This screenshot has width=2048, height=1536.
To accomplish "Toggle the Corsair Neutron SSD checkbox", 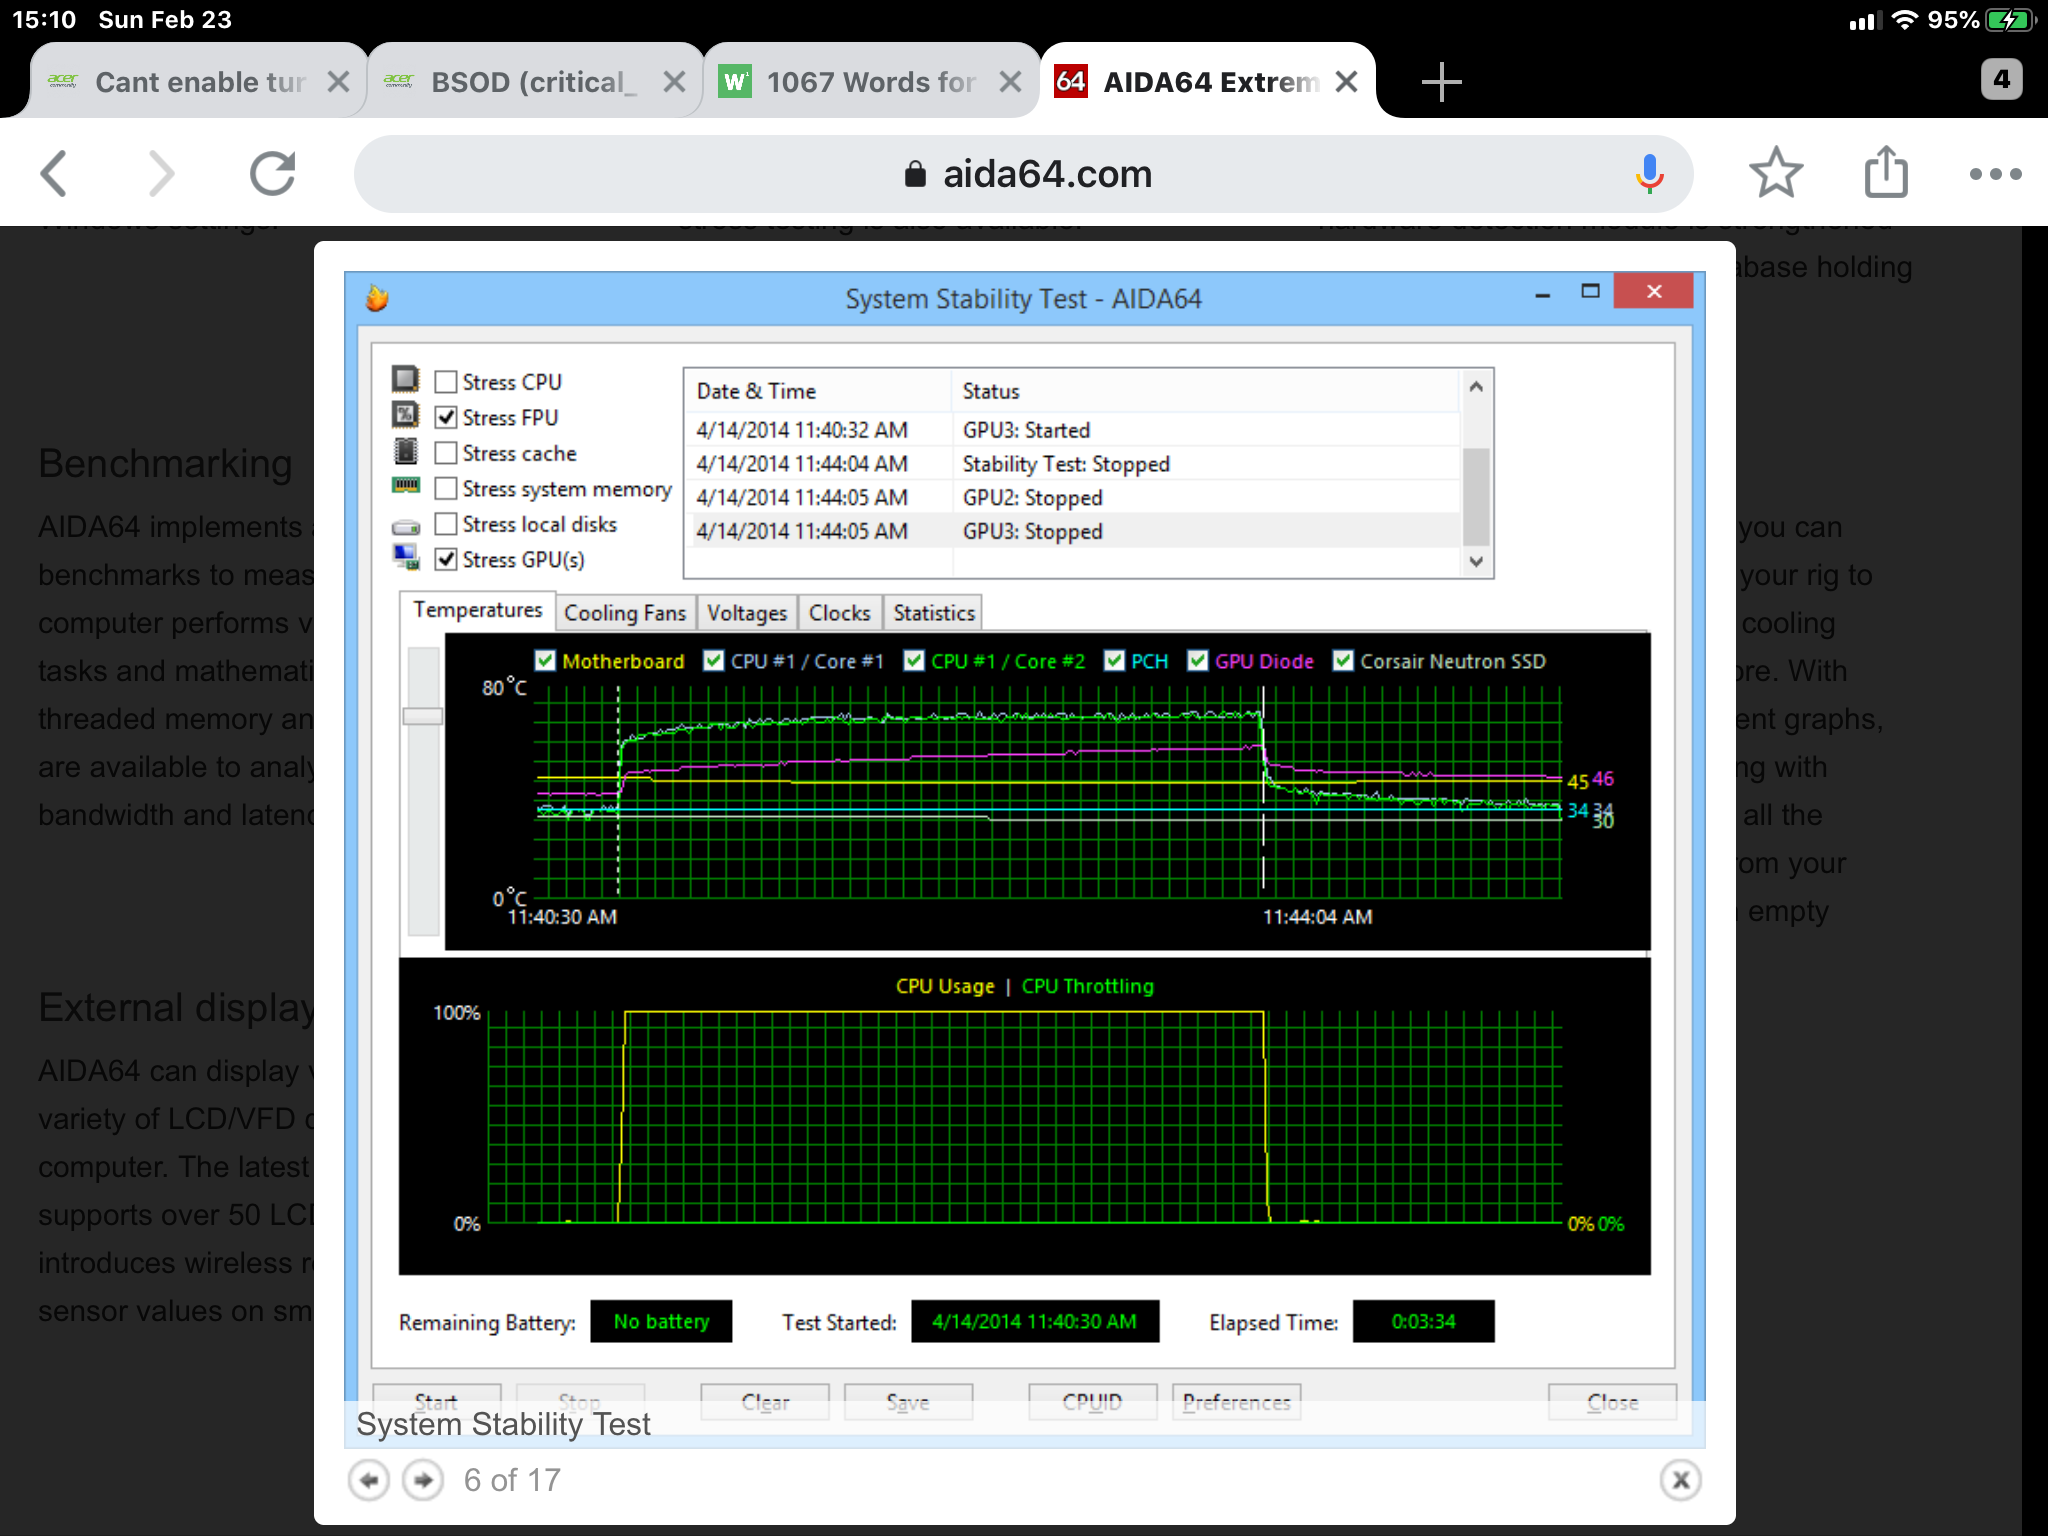I will point(1343,660).
